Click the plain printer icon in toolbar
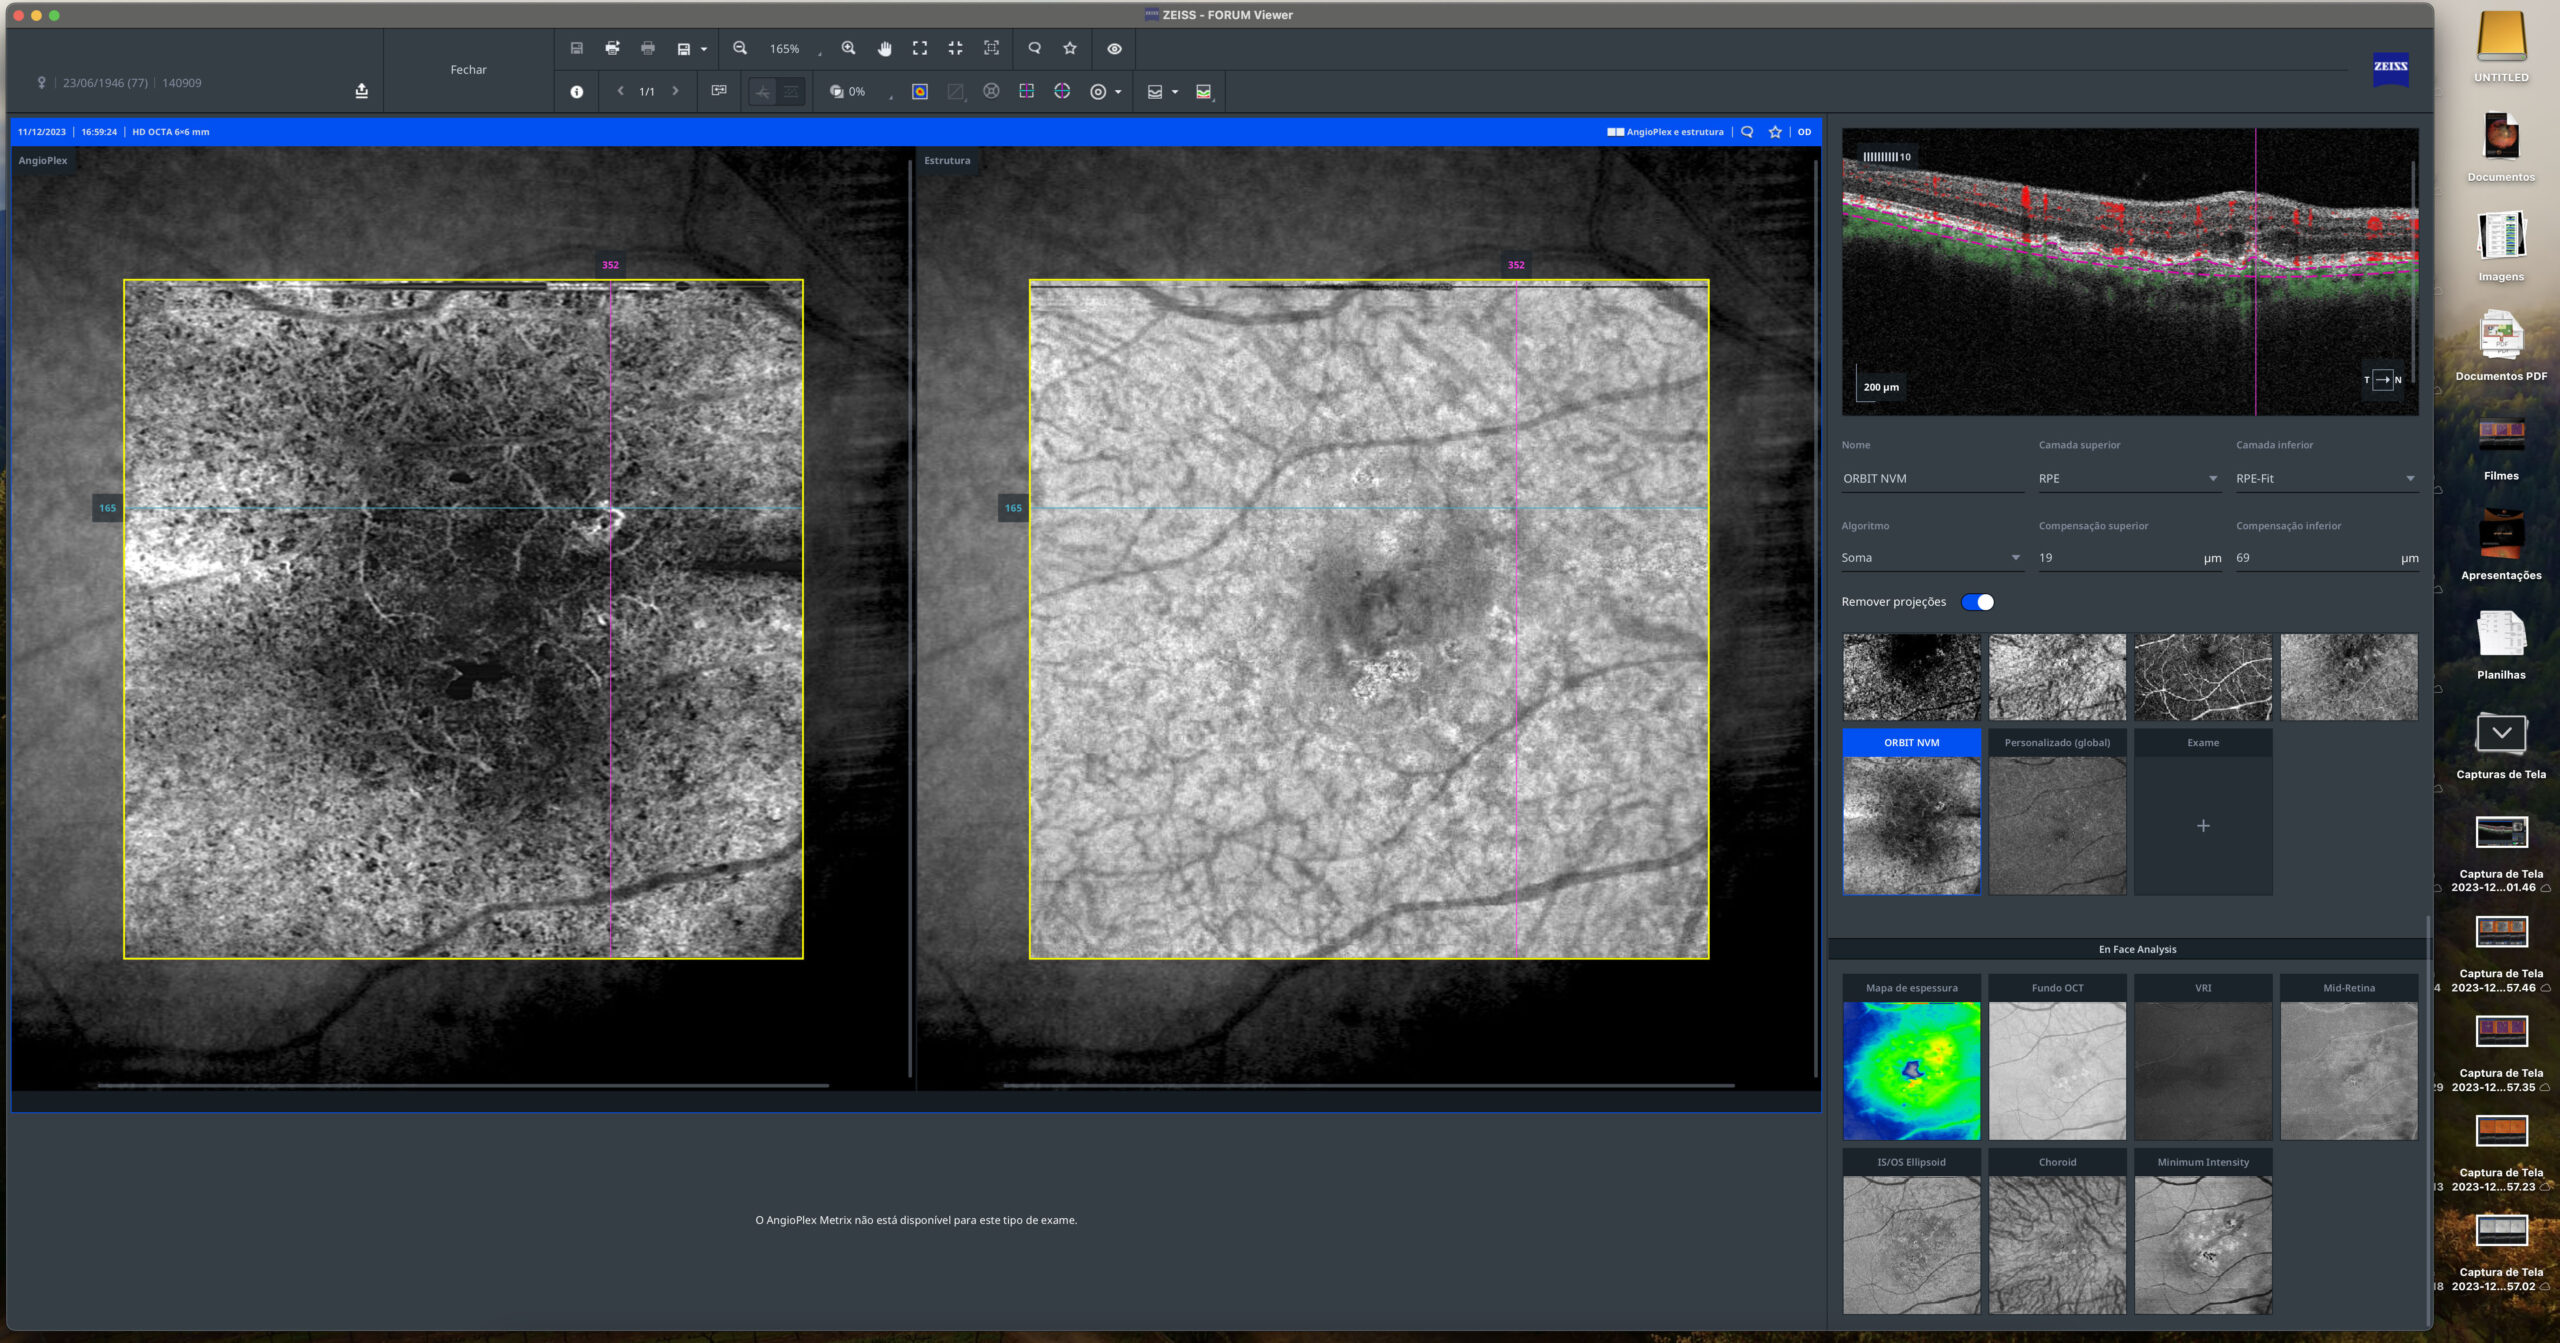The image size is (2560, 1343). click(648, 48)
